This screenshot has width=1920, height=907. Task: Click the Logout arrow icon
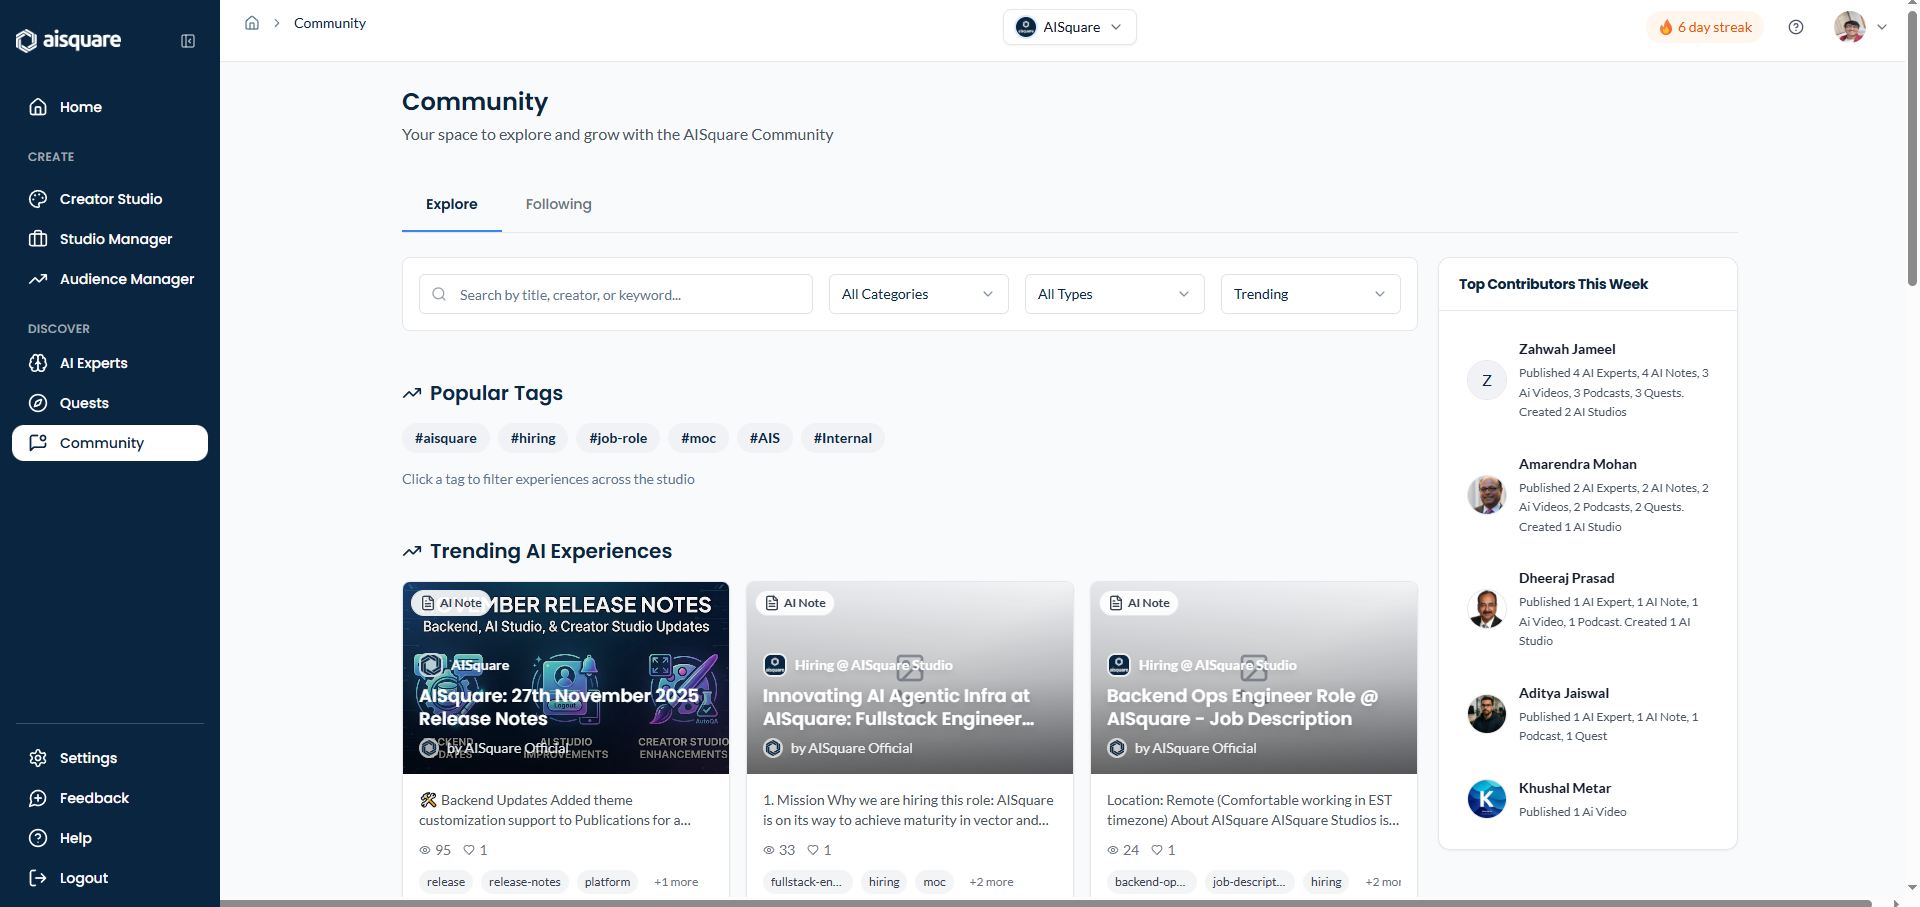tap(38, 878)
